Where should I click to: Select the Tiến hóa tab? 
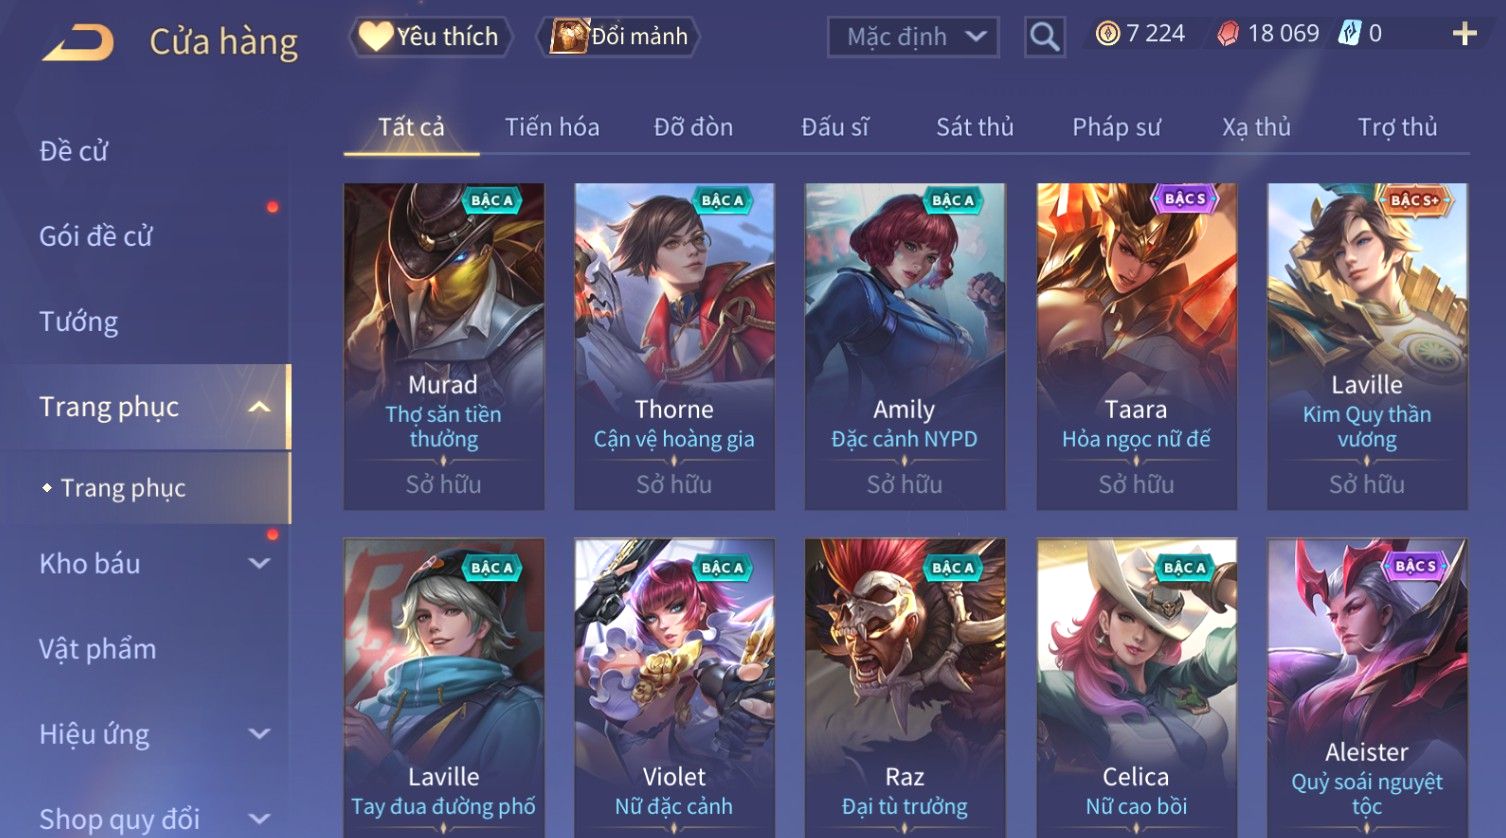pos(552,127)
